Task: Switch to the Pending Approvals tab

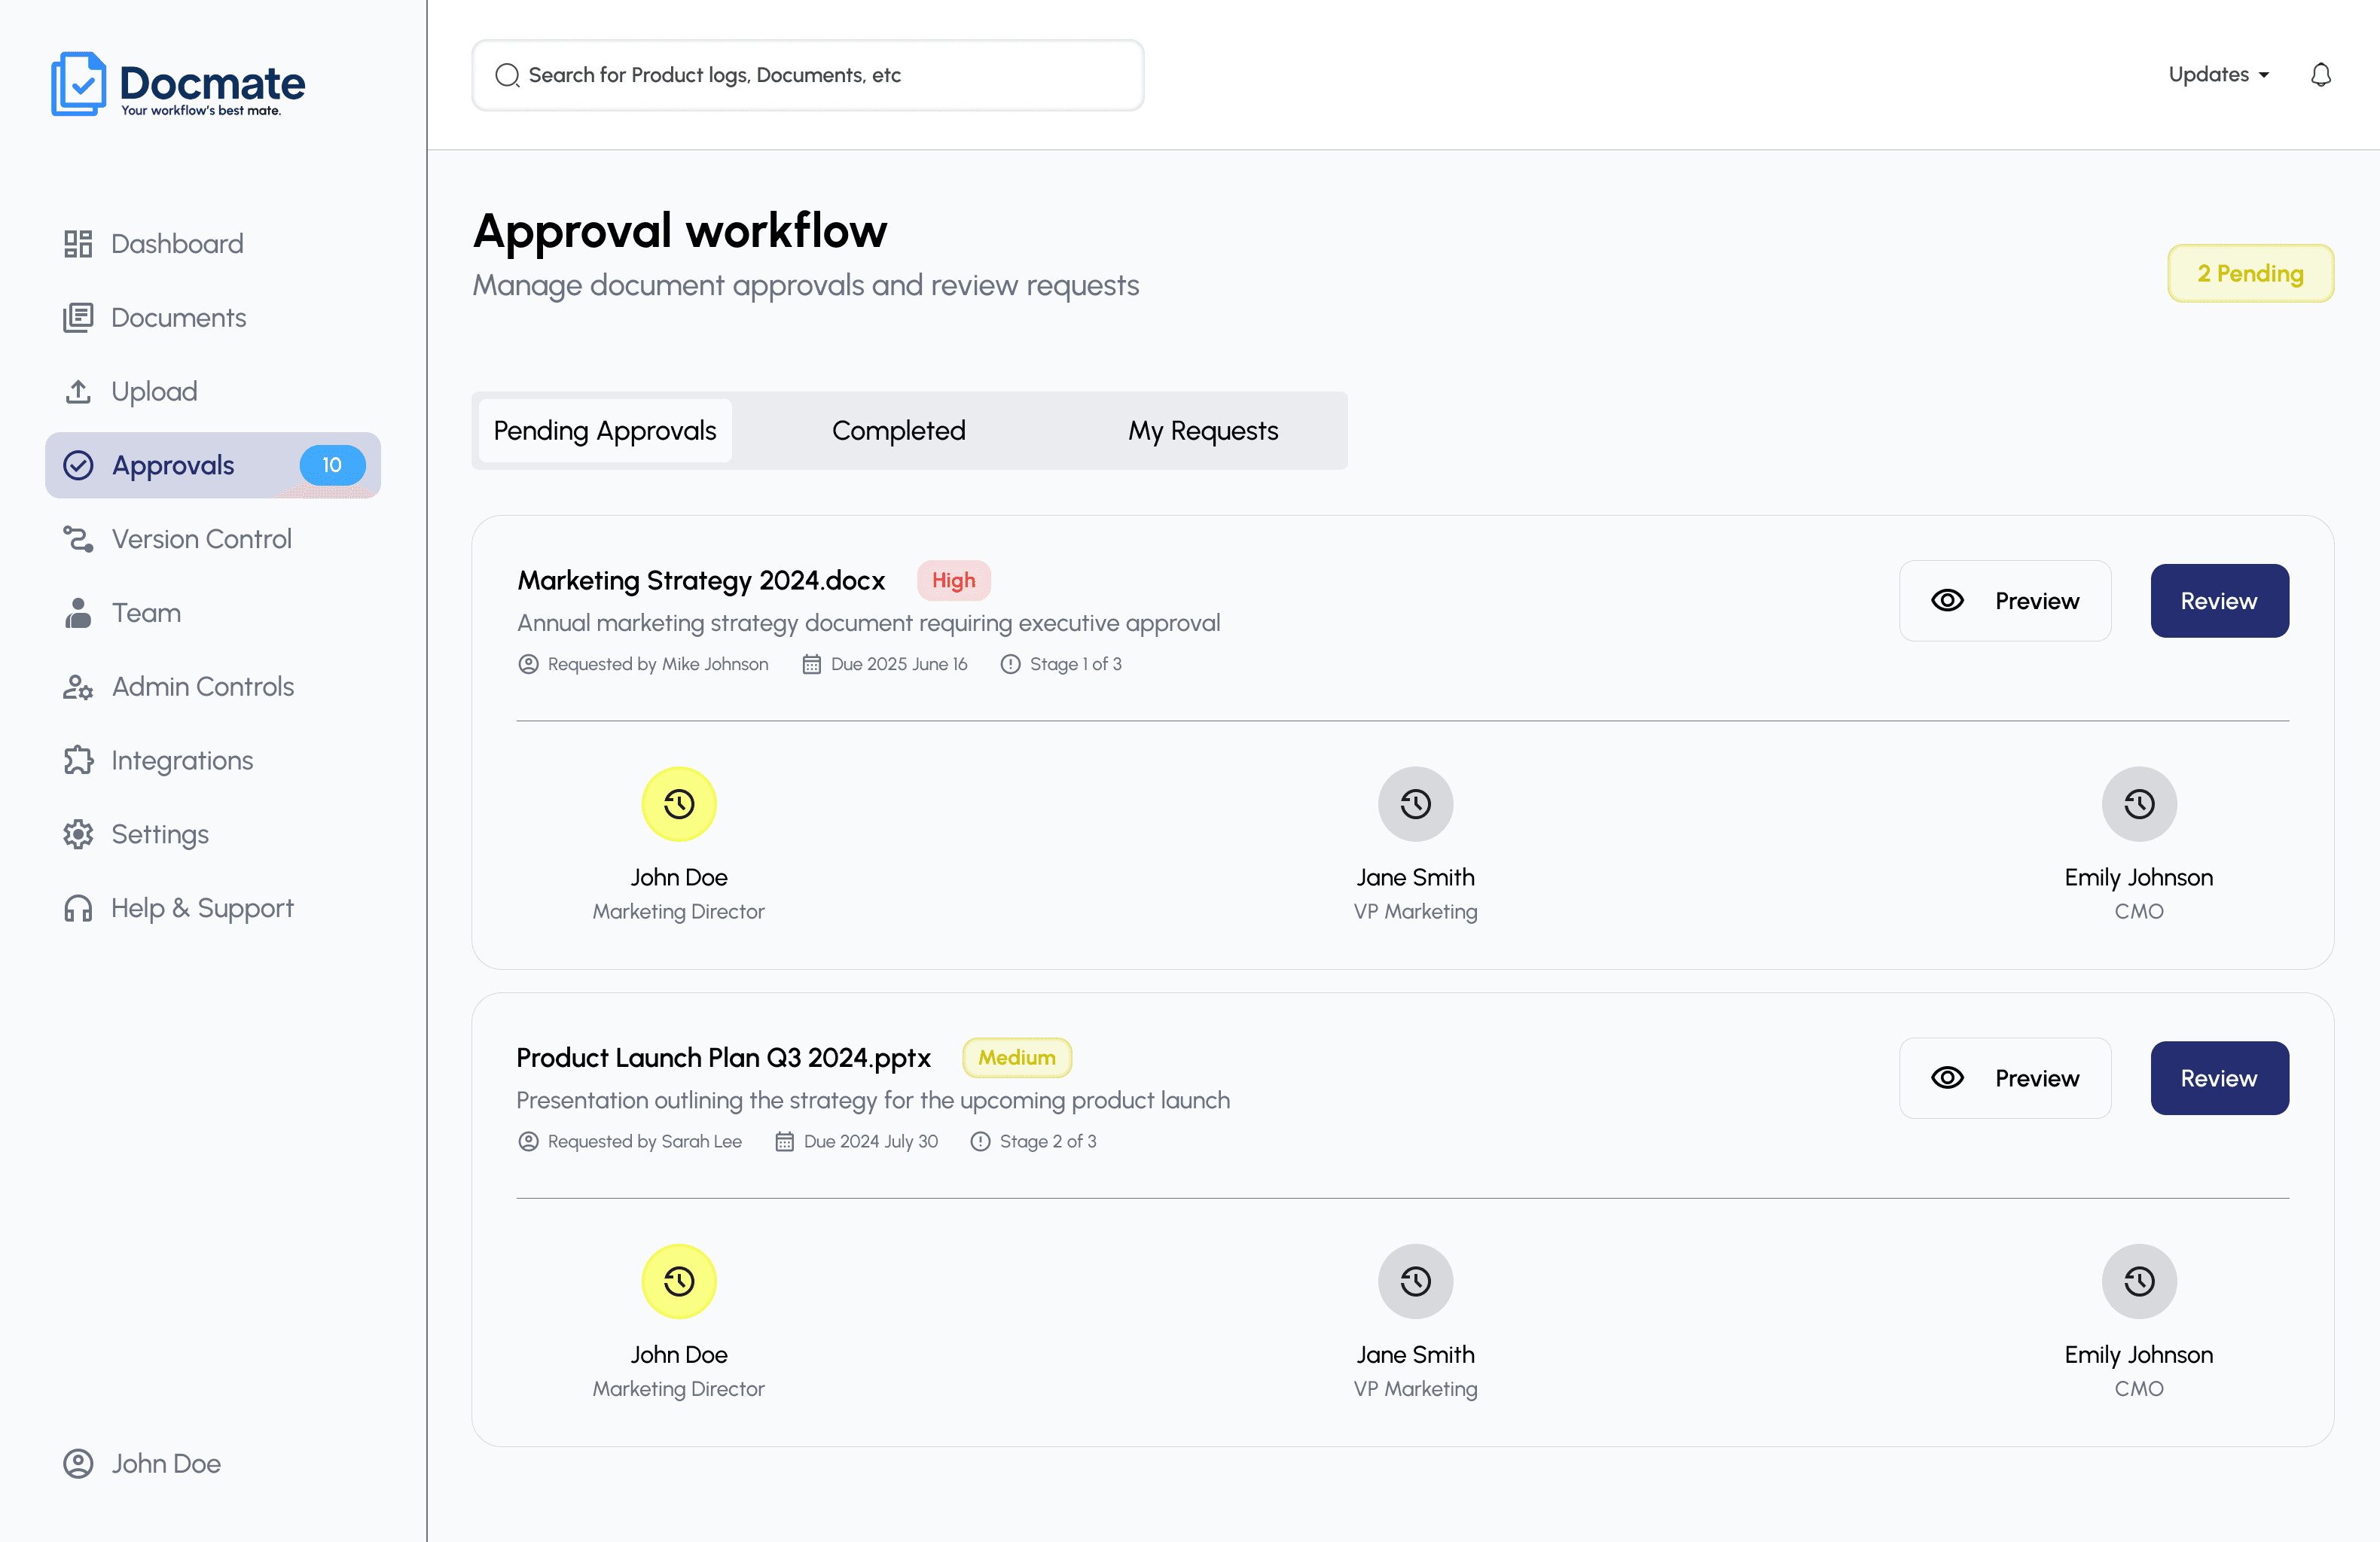Action: (605, 431)
